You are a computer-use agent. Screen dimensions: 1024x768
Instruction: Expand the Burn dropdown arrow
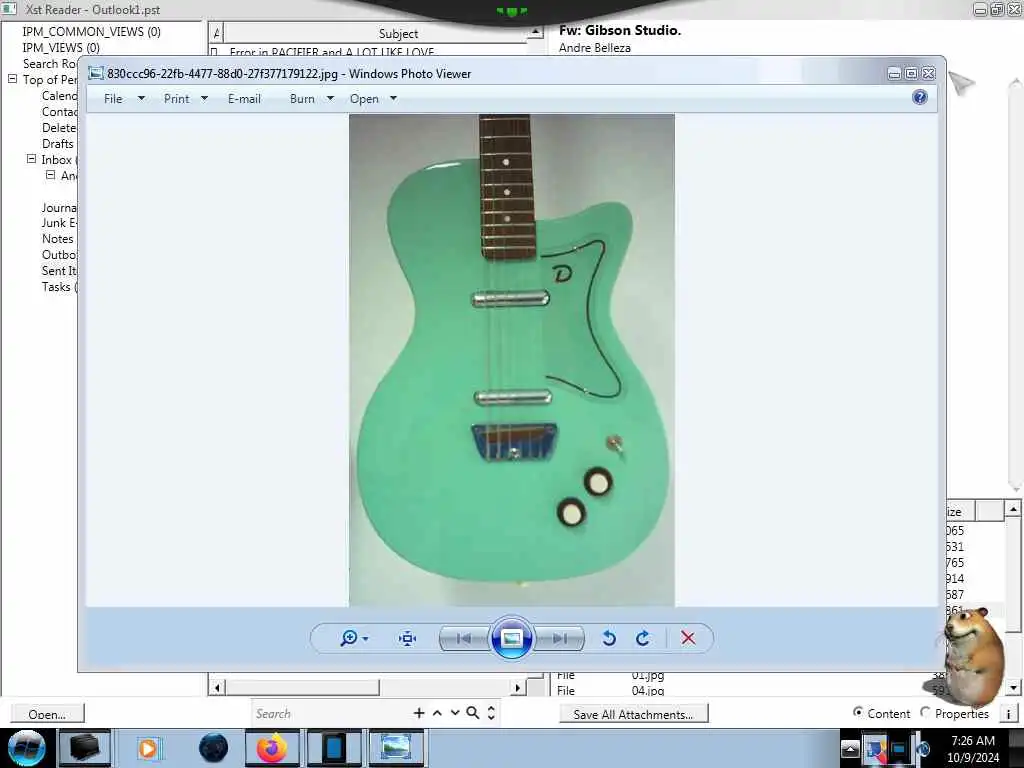pos(330,99)
